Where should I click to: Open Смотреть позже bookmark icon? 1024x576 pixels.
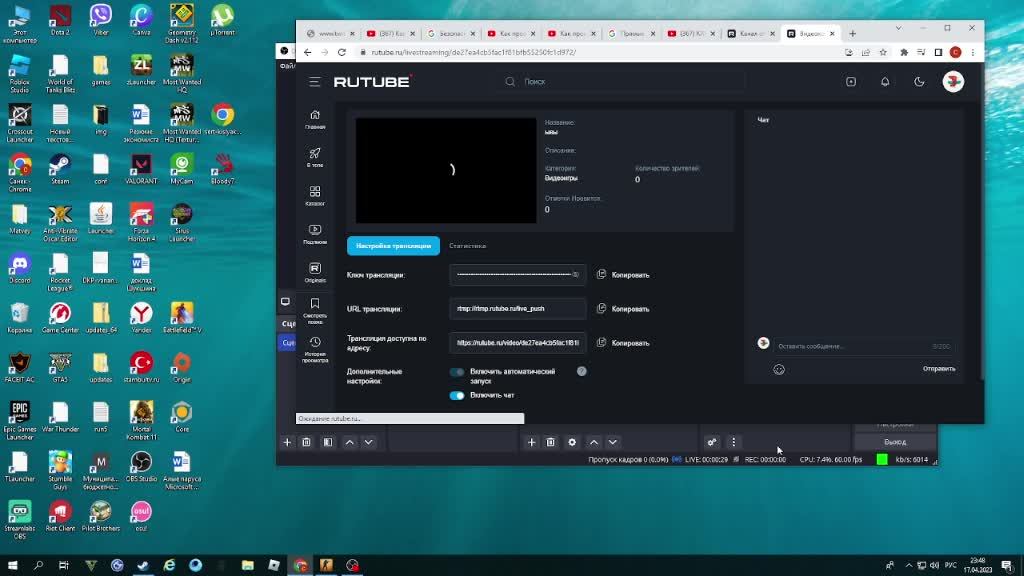coord(315,311)
